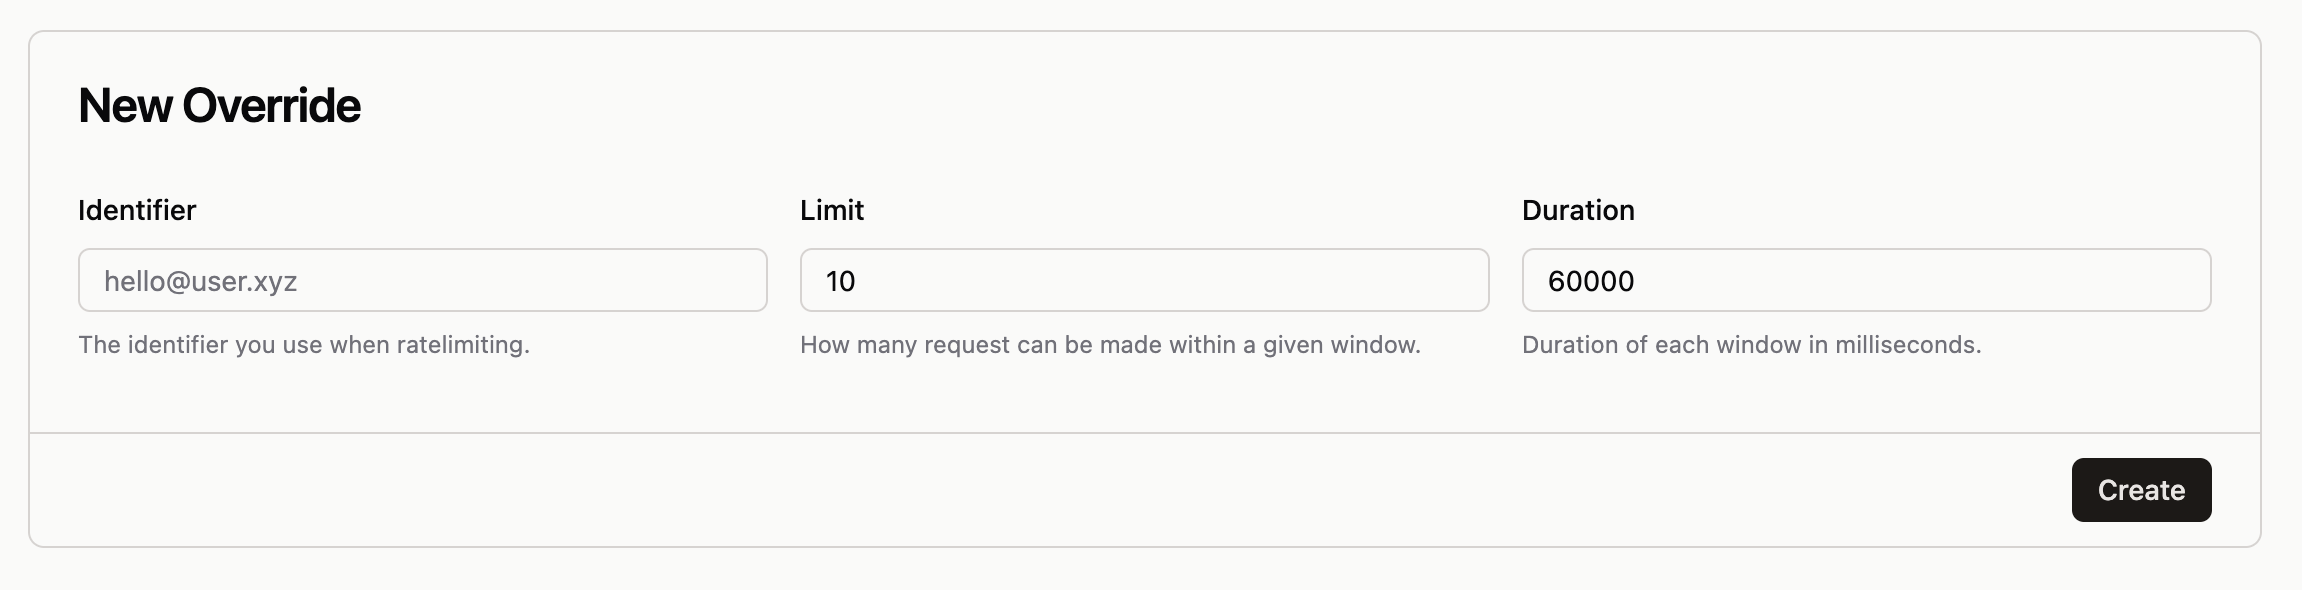Select the Limit input field
Viewport: 2302px width, 590px height.
point(1145,280)
